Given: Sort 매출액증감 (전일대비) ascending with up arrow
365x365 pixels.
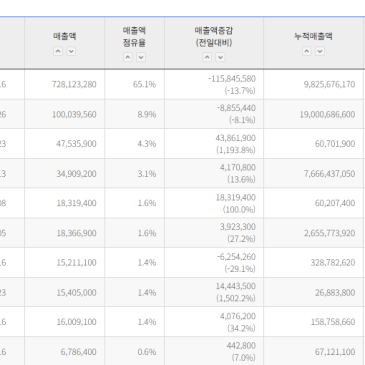Looking at the screenshot, I should [207, 57].
